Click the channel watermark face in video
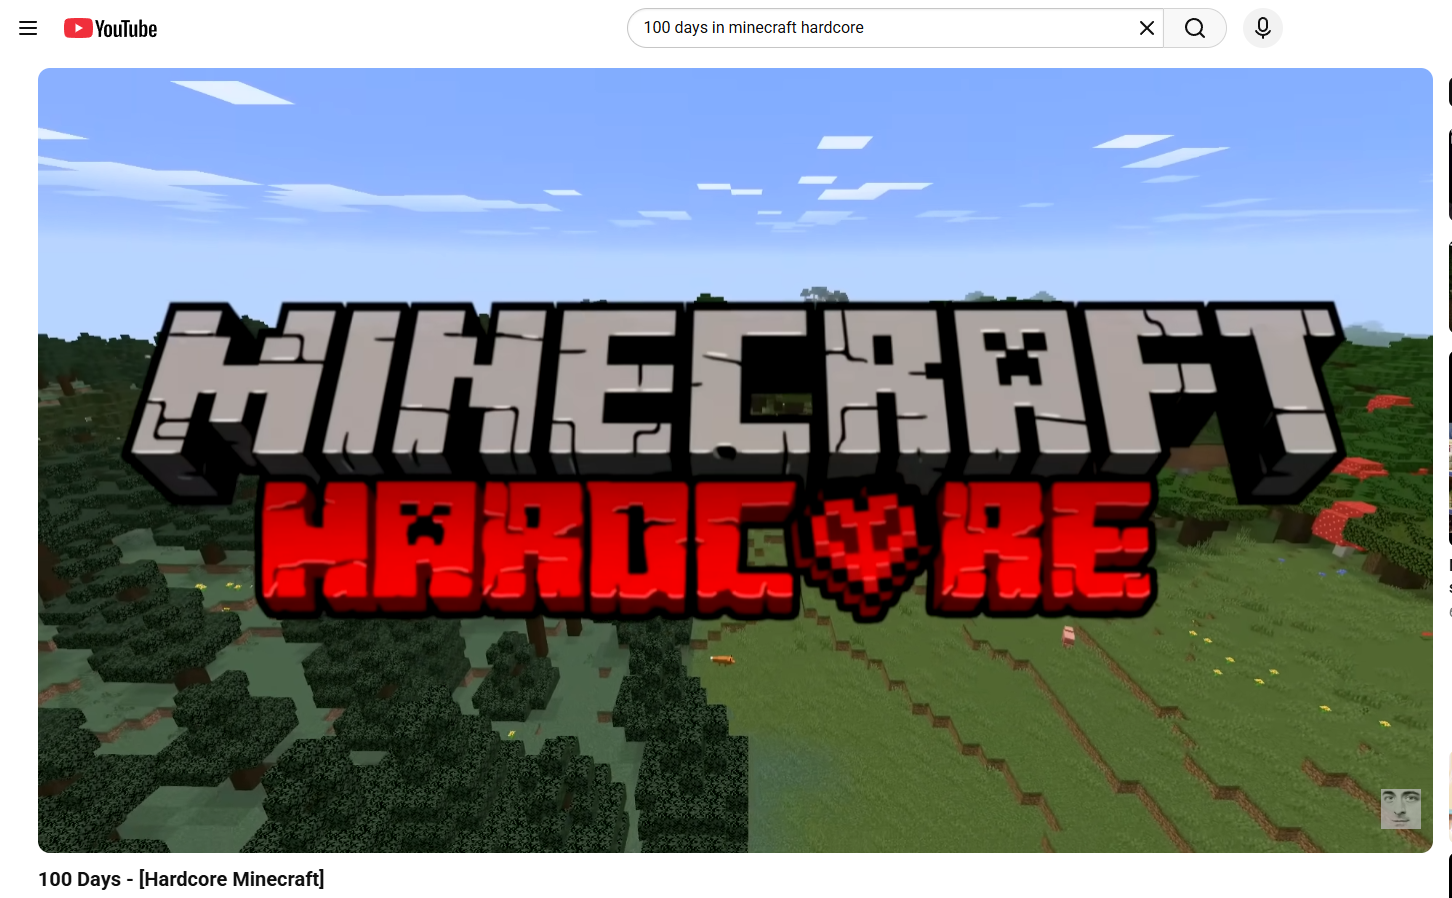Image resolution: width=1452 pixels, height=898 pixels. [1400, 809]
